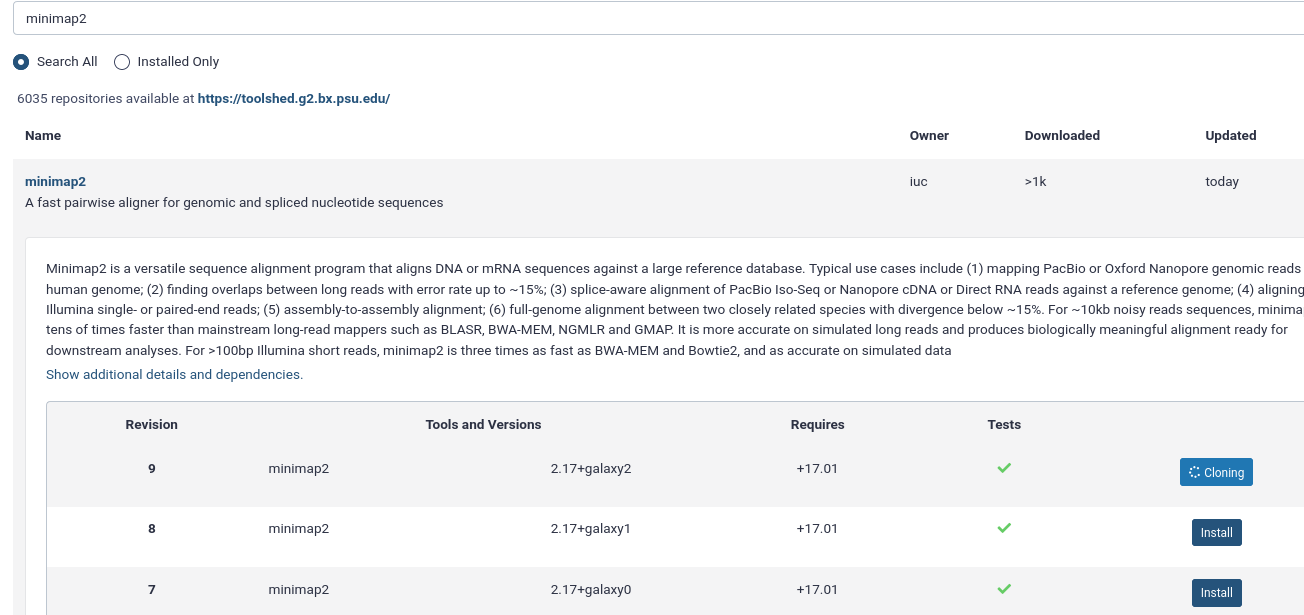1304x615 pixels.
Task: Select revision 9 row number
Action: pyautogui.click(x=152, y=468)
